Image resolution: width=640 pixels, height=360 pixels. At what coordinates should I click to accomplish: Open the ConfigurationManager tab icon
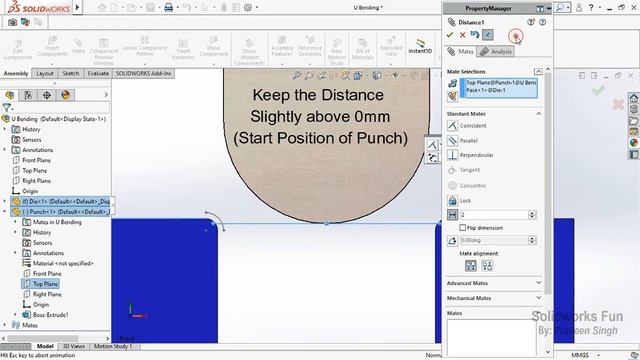(x=28, y=95)
